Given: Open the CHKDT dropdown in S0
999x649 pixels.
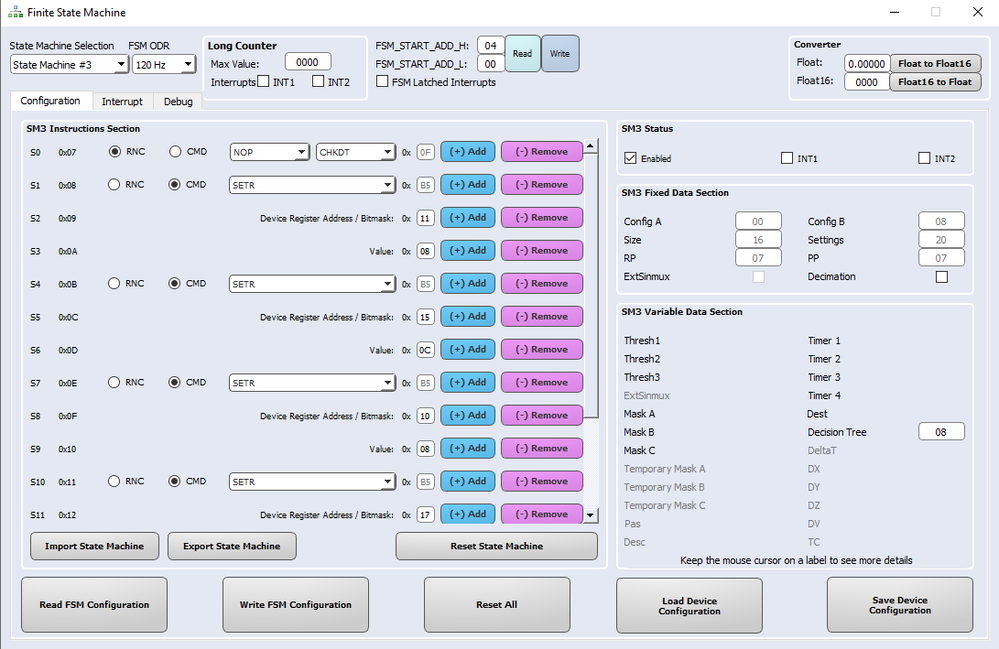Looking at the screenshot, I should (355, 152).
